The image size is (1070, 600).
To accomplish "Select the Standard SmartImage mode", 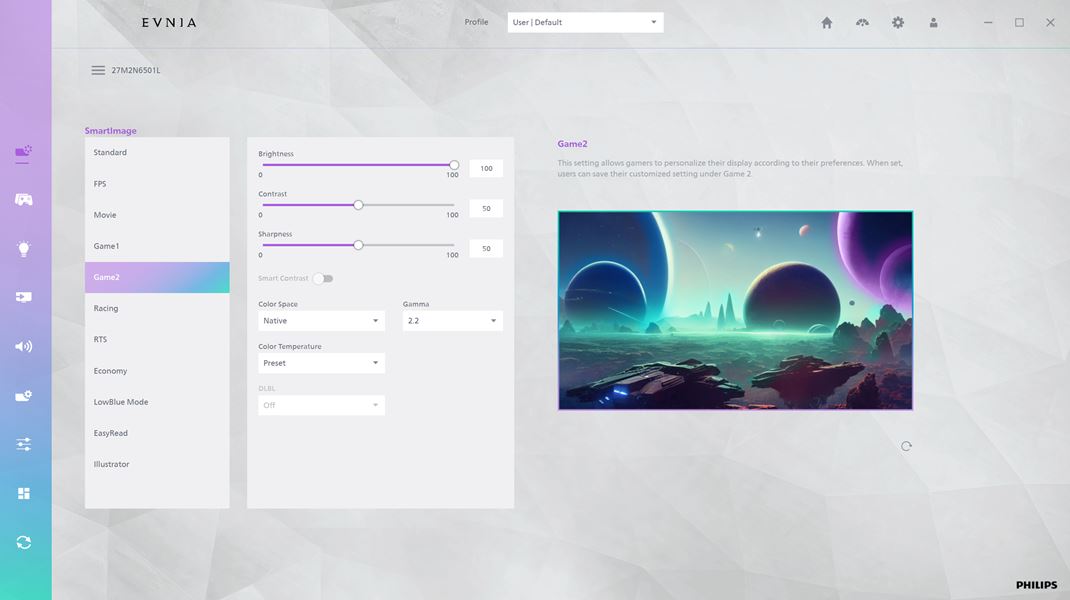I will pyautogui.click(x=157, y=153).
